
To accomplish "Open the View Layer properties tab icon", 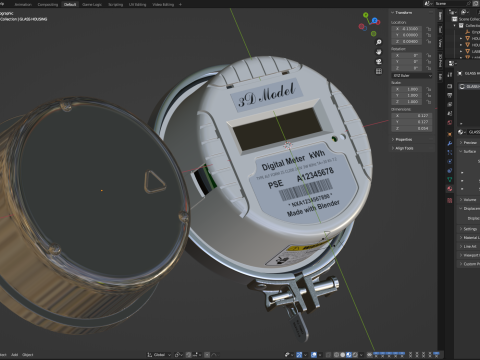I will (450, 104).
